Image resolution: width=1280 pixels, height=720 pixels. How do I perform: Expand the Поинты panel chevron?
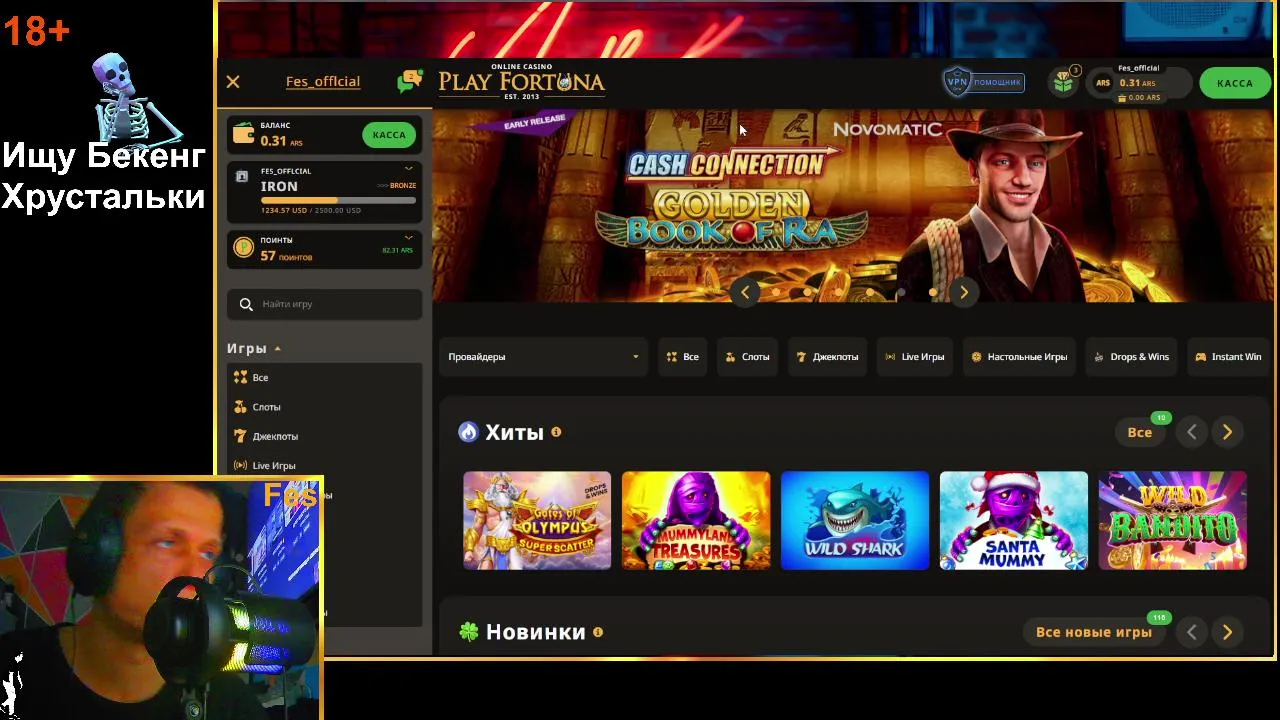pyautogui.click(x=408, y=237)
